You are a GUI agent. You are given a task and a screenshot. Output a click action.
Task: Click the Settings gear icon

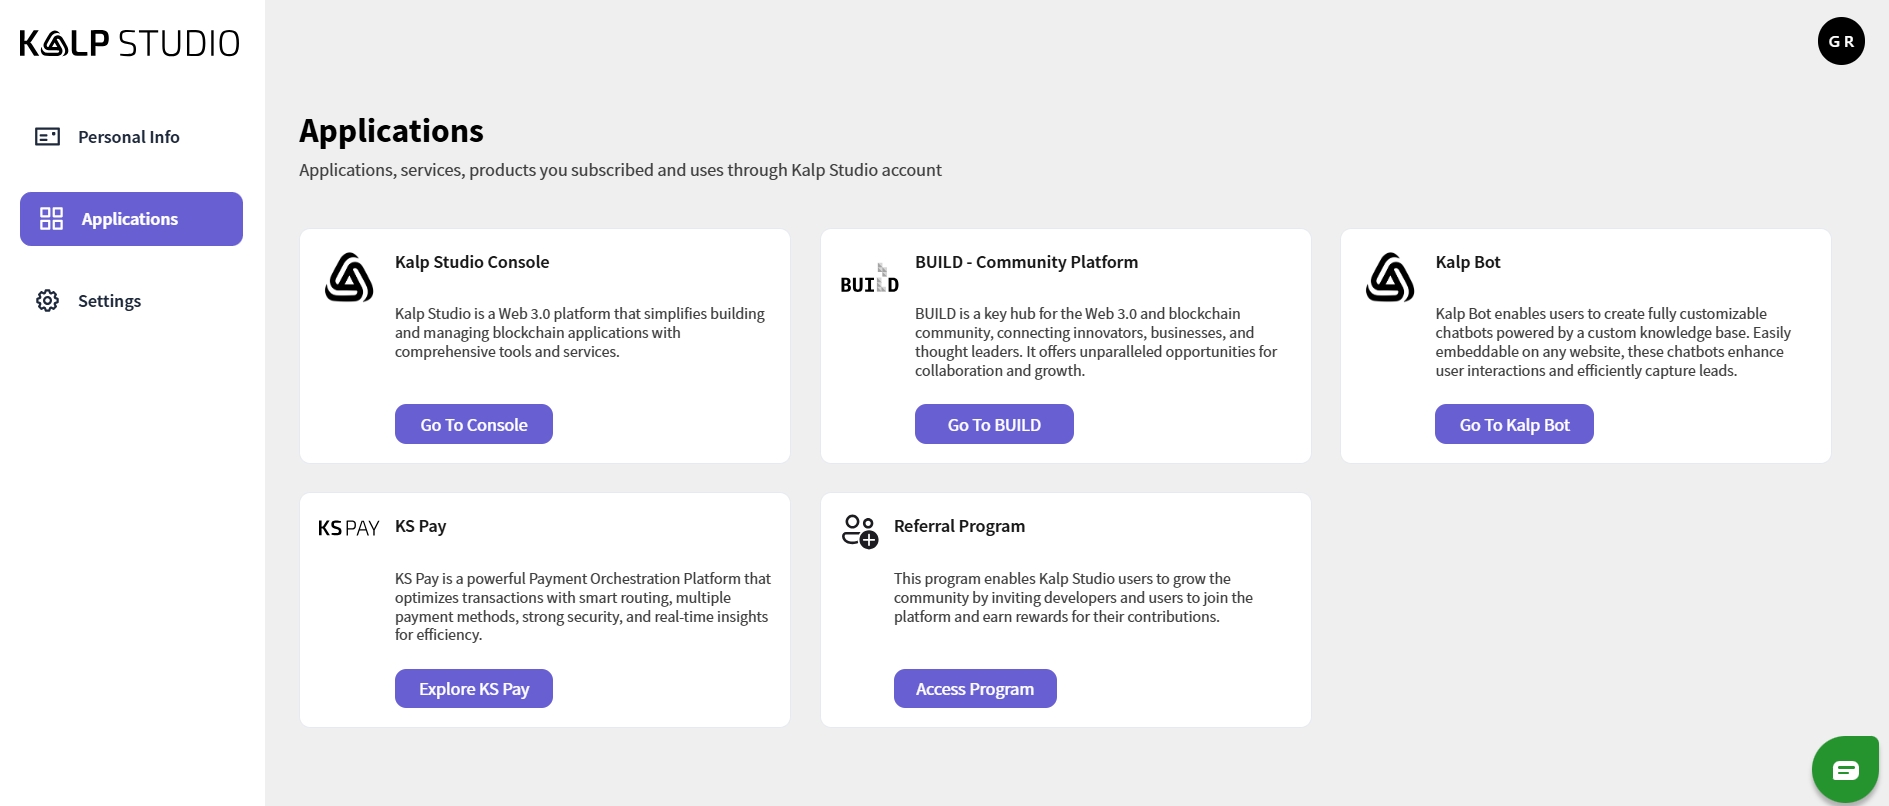[x=47, y=301]
